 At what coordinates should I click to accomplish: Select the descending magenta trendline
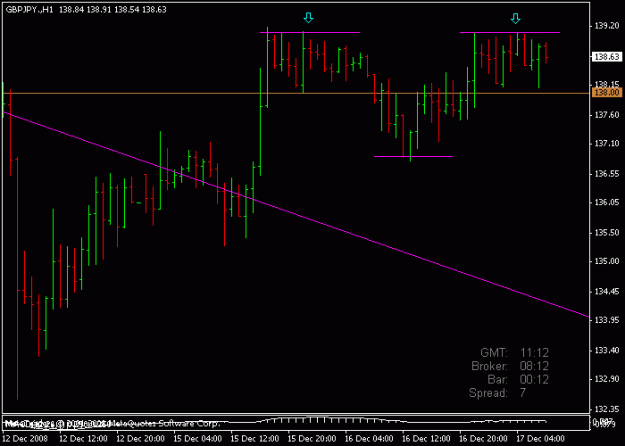[x=295, y=214]
